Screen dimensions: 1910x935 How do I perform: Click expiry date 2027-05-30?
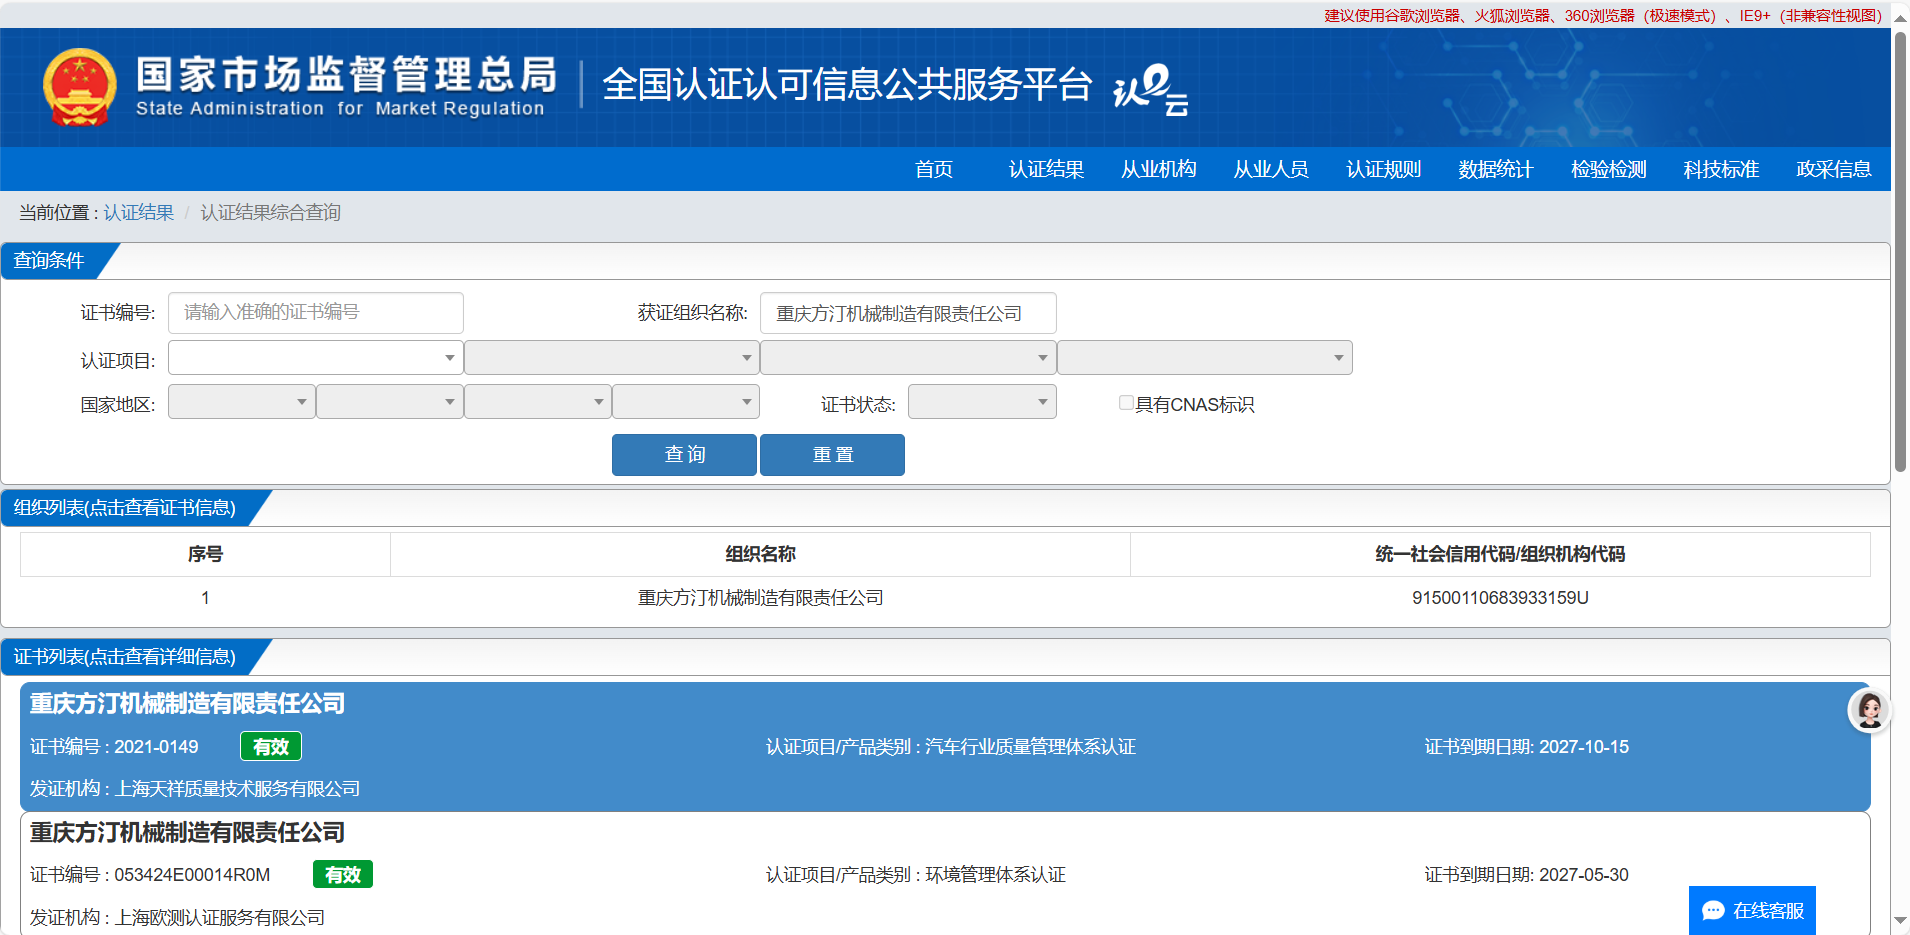[1584, 875]
